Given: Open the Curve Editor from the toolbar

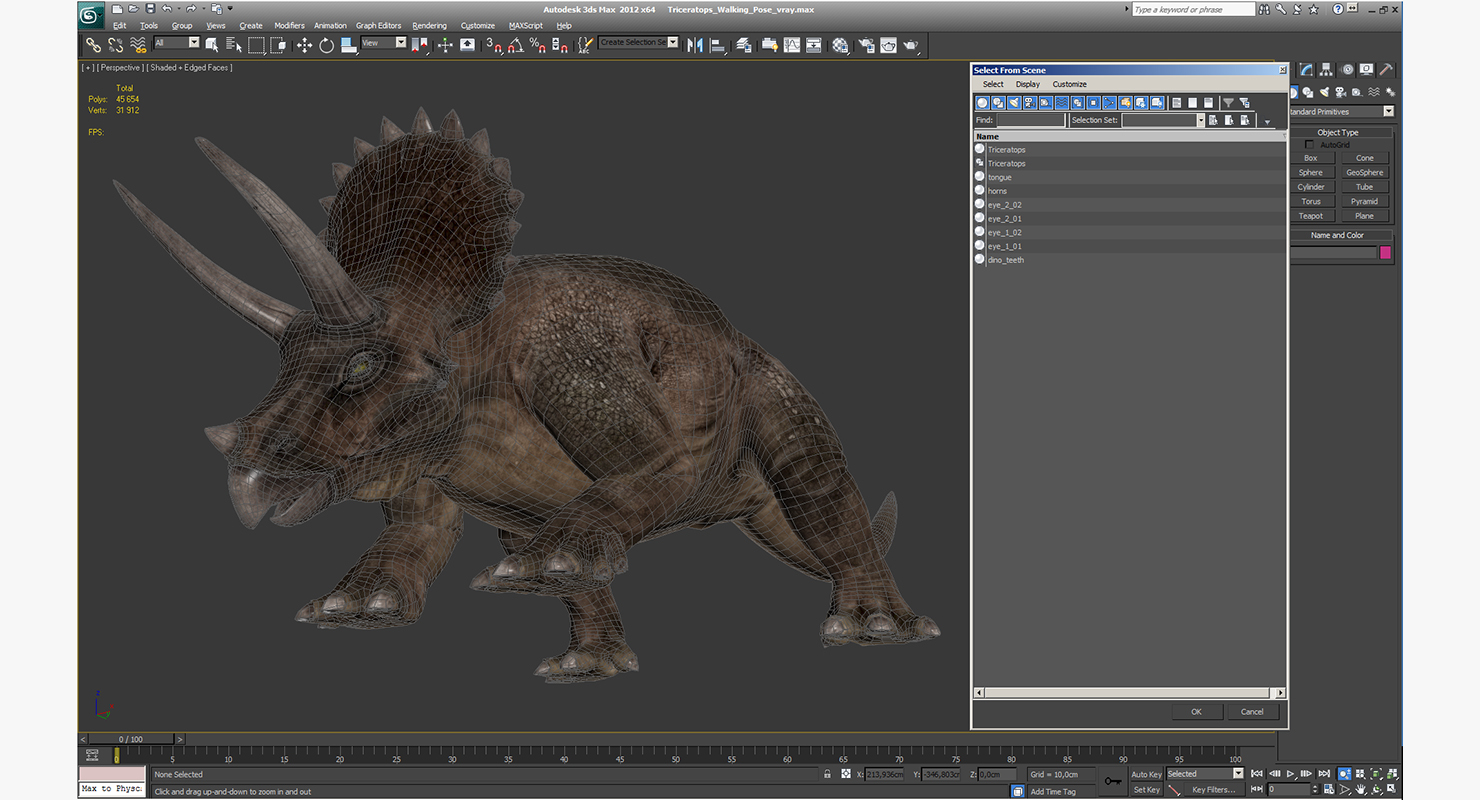Looking at the screenshot, I should 792,45.
